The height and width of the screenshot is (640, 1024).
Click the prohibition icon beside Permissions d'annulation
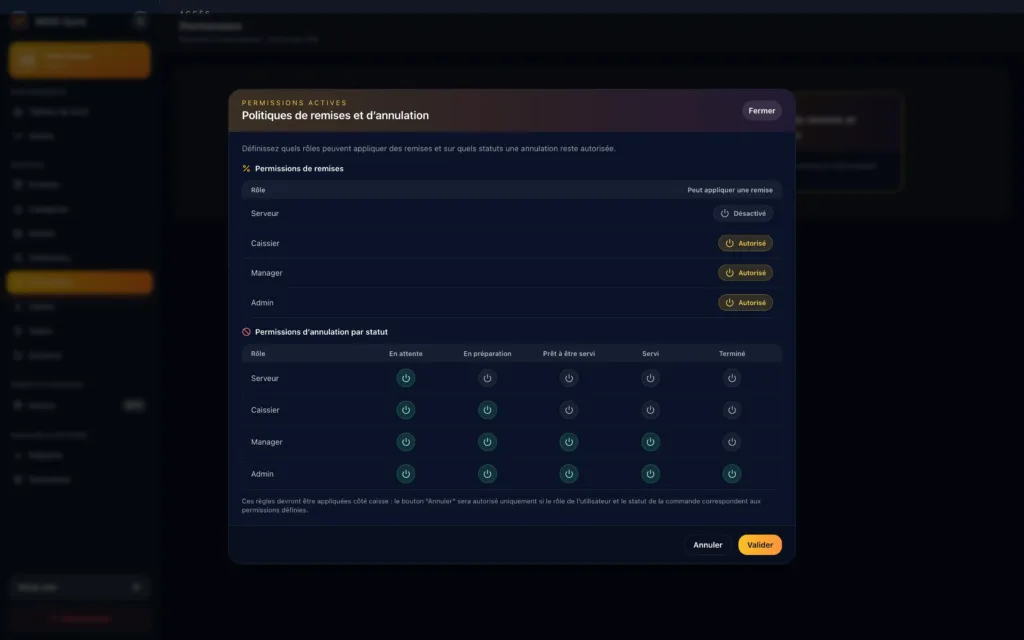(x=246, y=332)
